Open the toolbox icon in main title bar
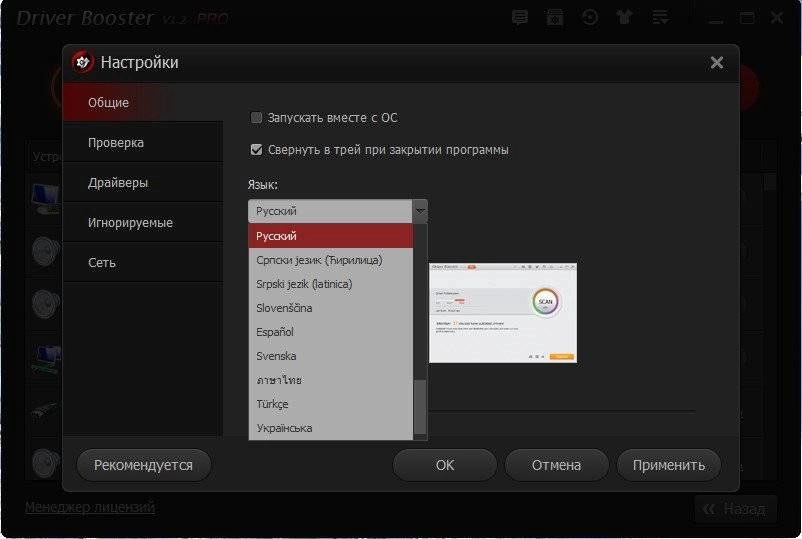The image size is (802, 539). [x=554, y=18]
